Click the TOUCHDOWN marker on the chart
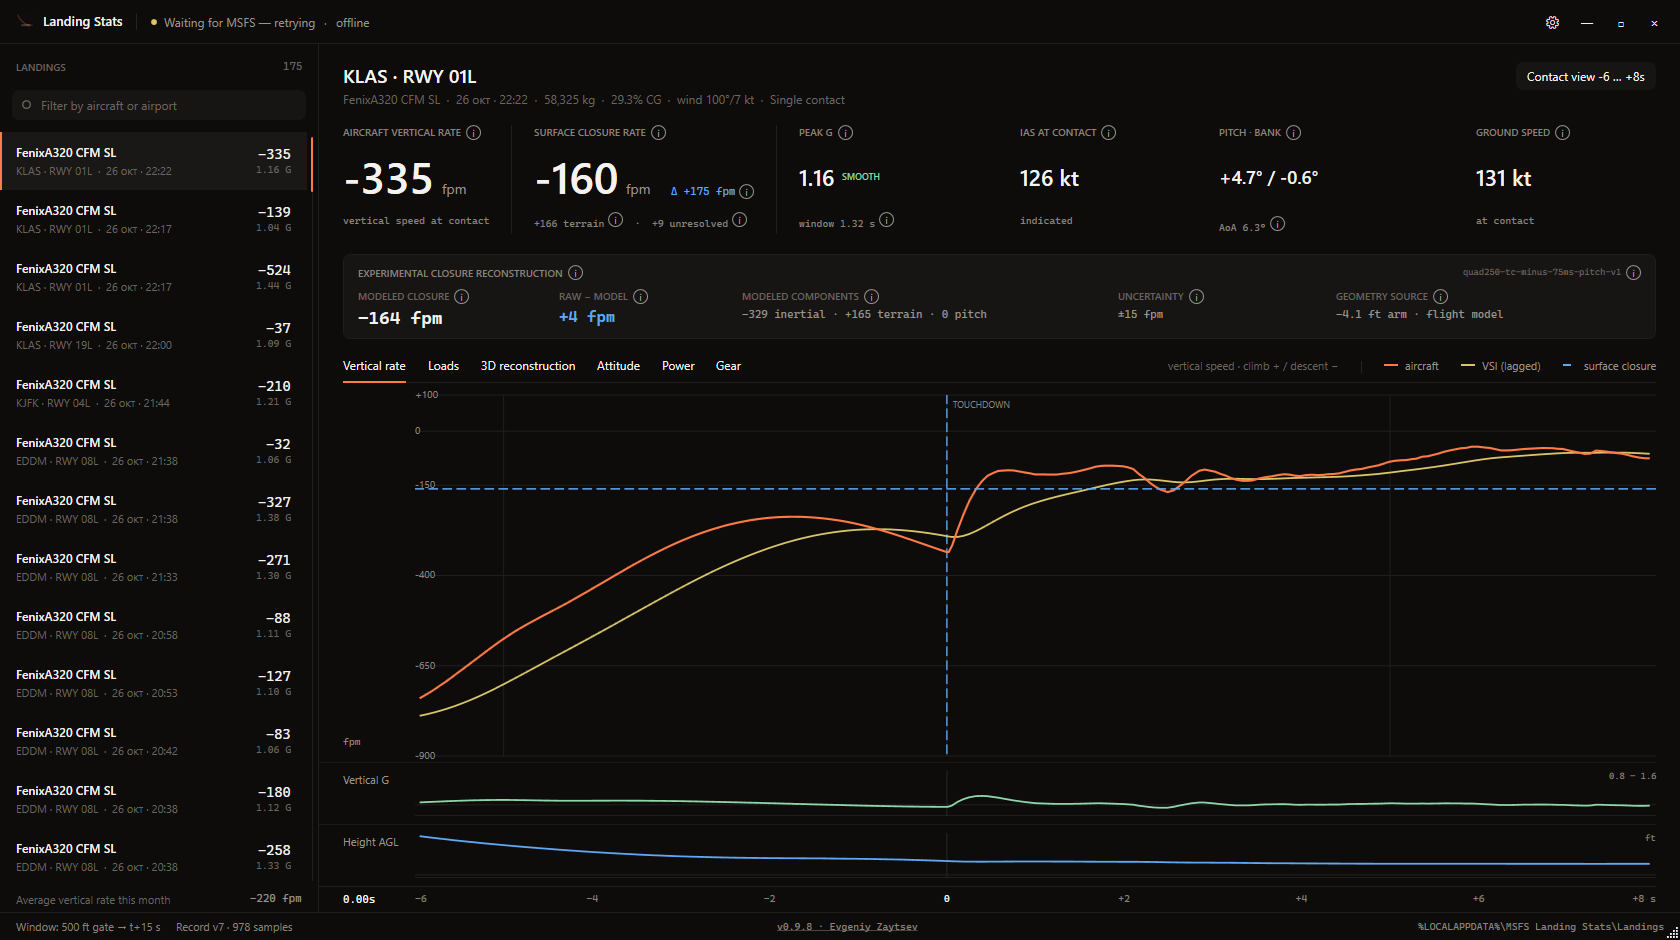The image size is (1680, 940). 981,405
